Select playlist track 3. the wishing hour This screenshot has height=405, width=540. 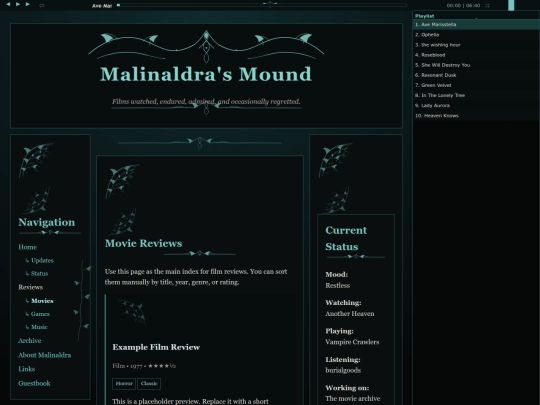[476, 45]
